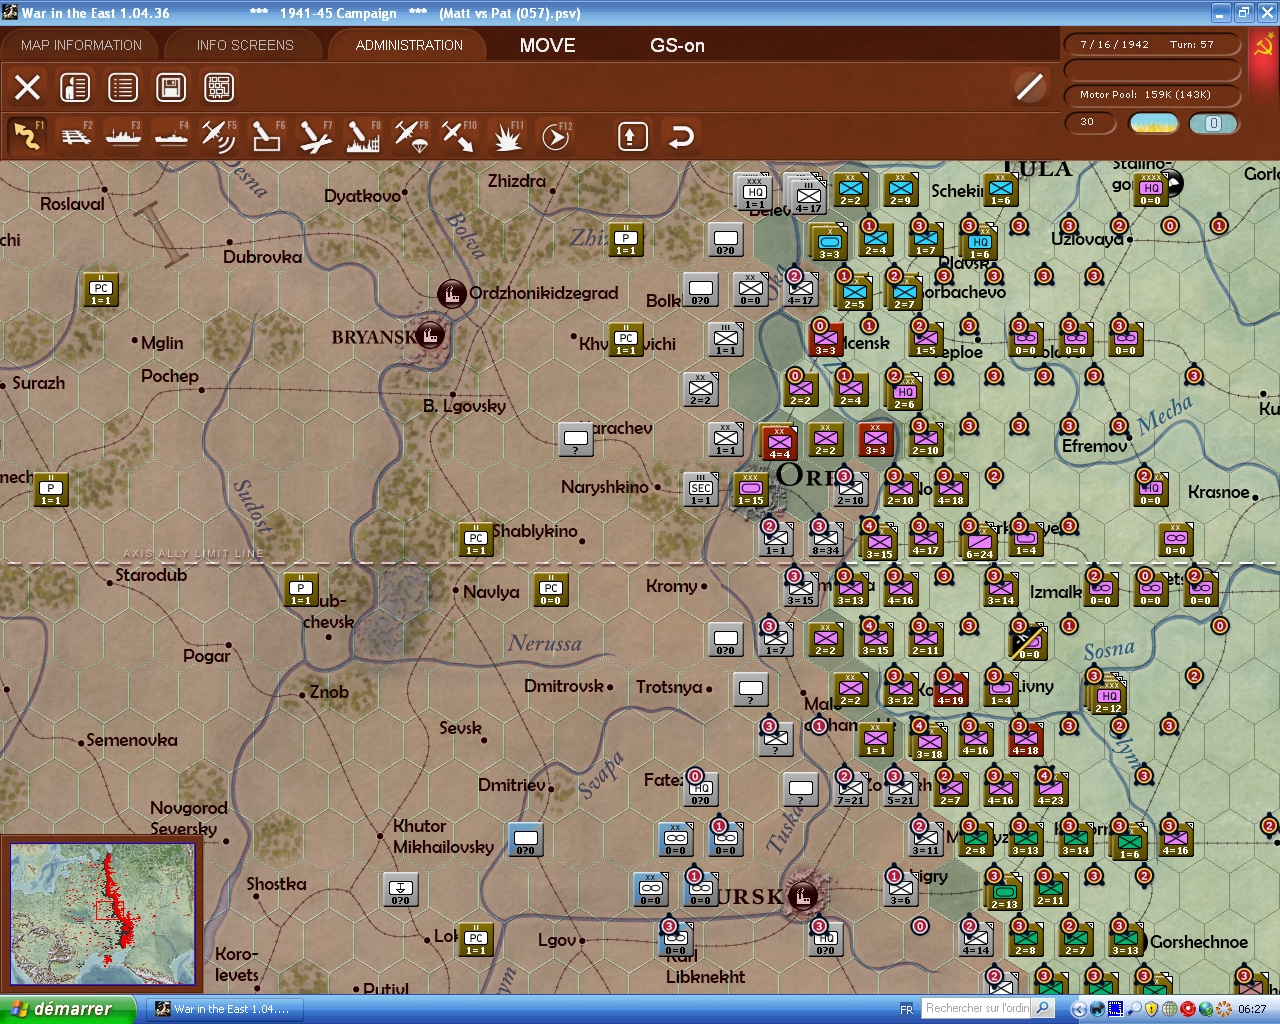
Task: Select the Bryansk factory city marker
Action: tap(430, 336)
